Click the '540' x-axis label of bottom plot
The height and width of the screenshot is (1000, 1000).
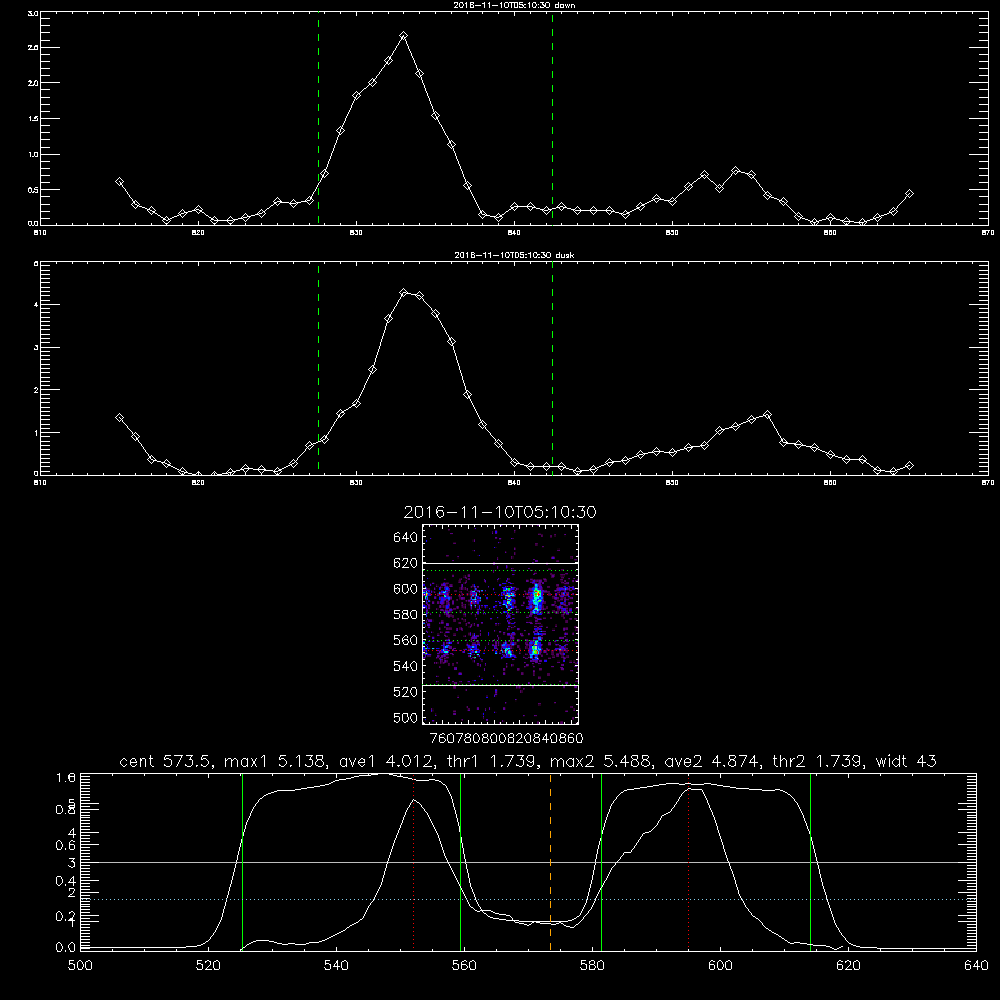[336, 966]
